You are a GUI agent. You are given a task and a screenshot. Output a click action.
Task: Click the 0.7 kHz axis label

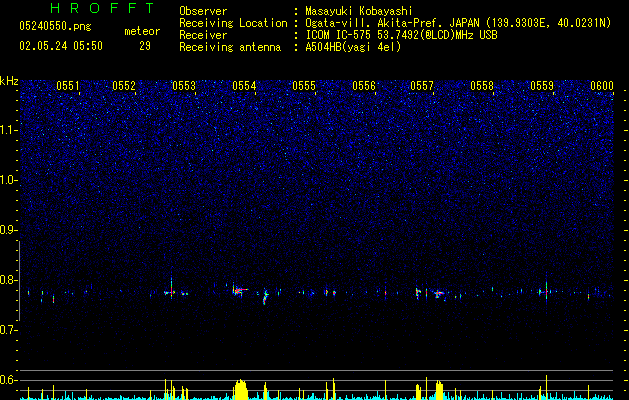click(8, 330)
